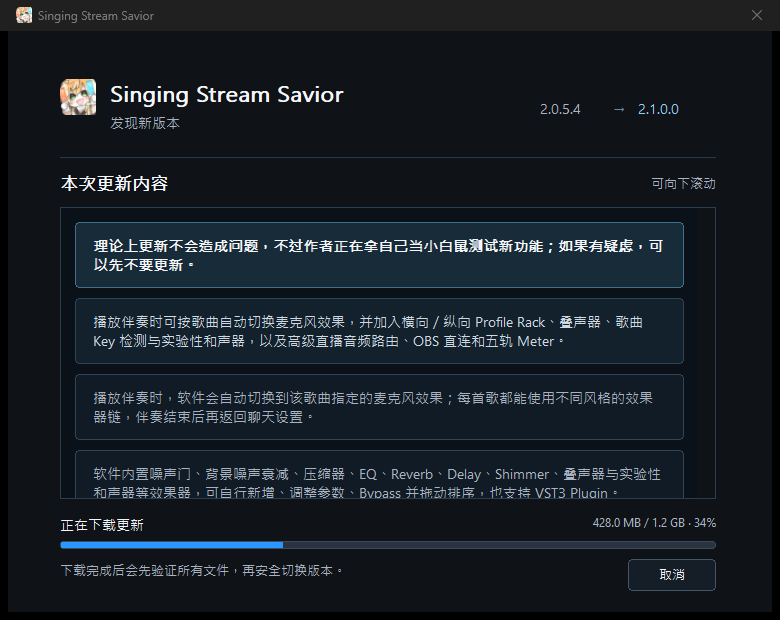Select the current version number 2.0.5.4
Viewport: 780px width, 620px height.
[x=560, y=109]
